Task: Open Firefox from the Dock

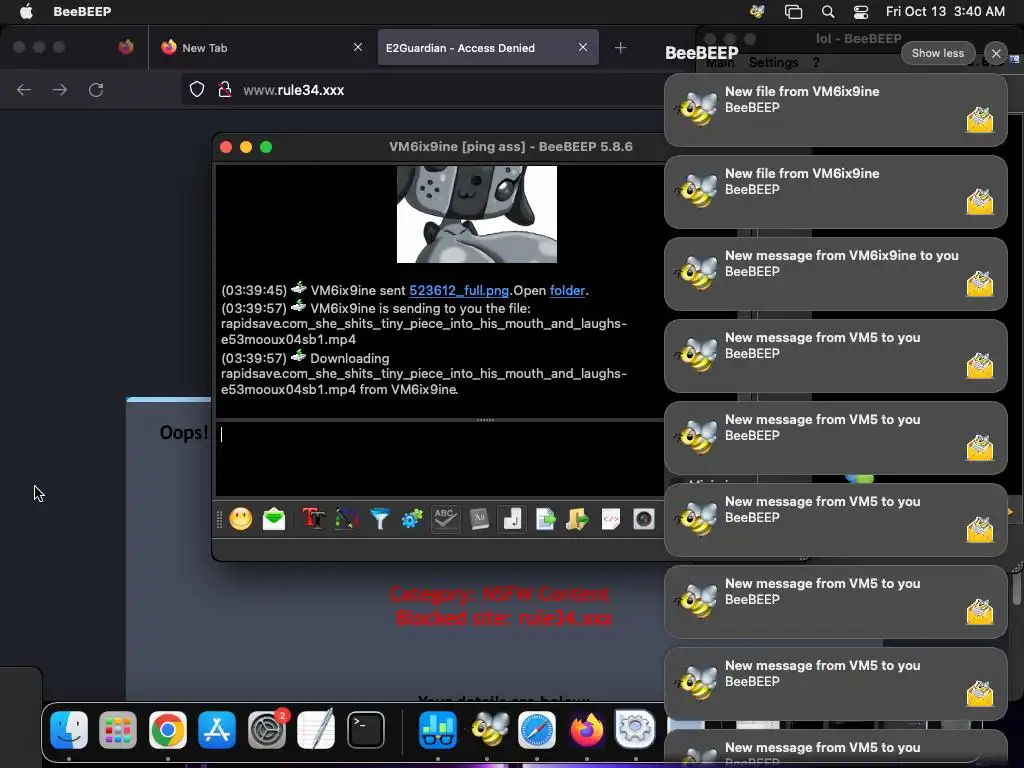Action: pos(586,729)
